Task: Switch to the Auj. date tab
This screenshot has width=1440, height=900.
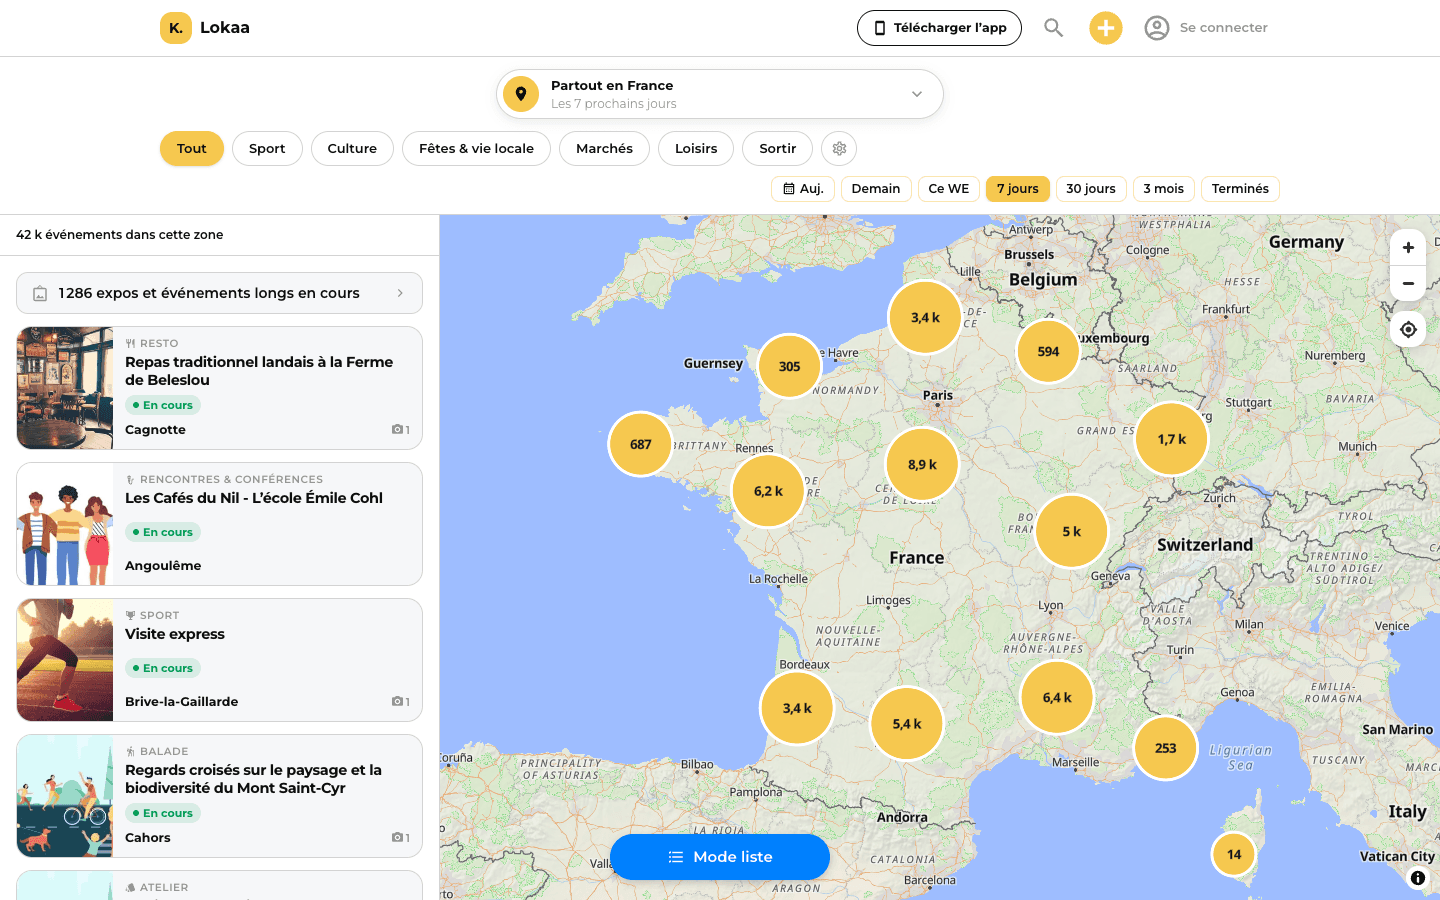Action: click(803, 189)
